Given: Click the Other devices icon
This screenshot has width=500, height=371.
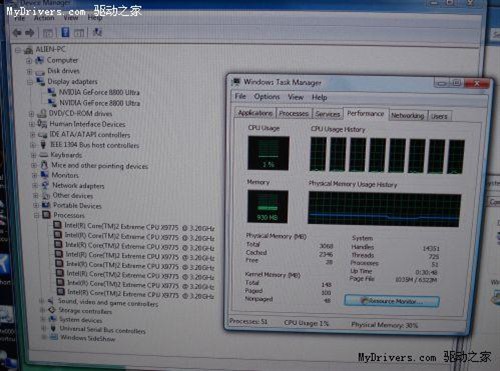Looking at the screenshot, I should [45, 195].
